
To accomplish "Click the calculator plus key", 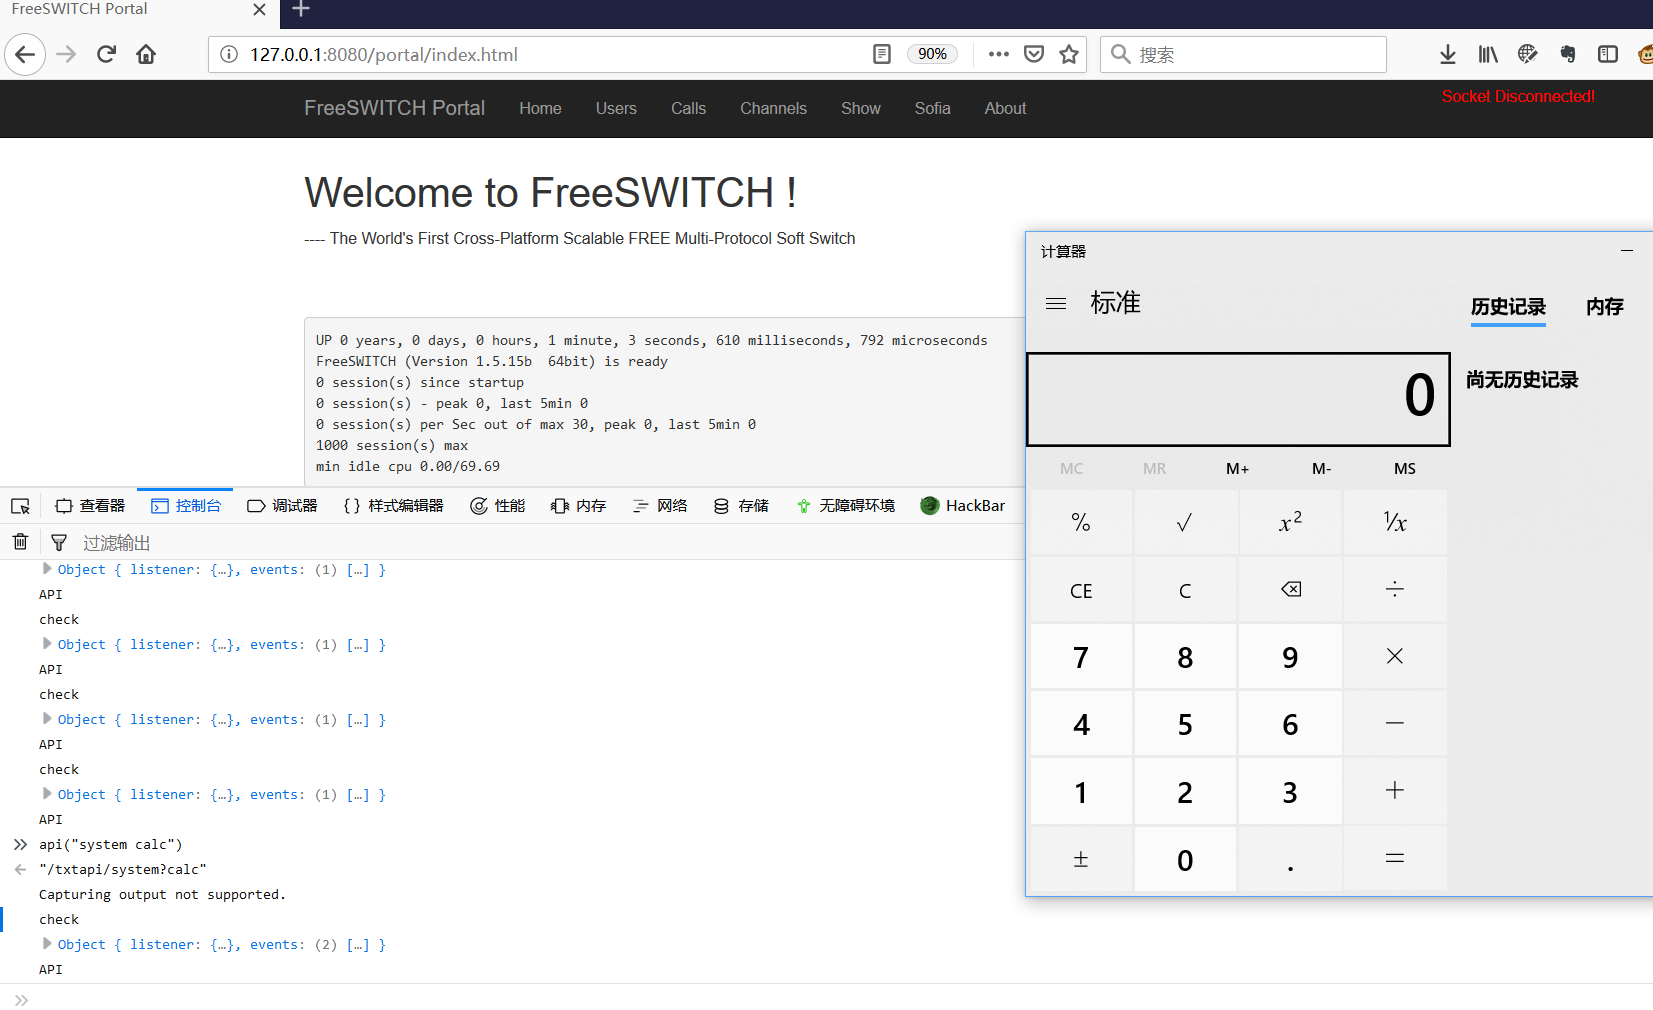I will coord(1395,791).
